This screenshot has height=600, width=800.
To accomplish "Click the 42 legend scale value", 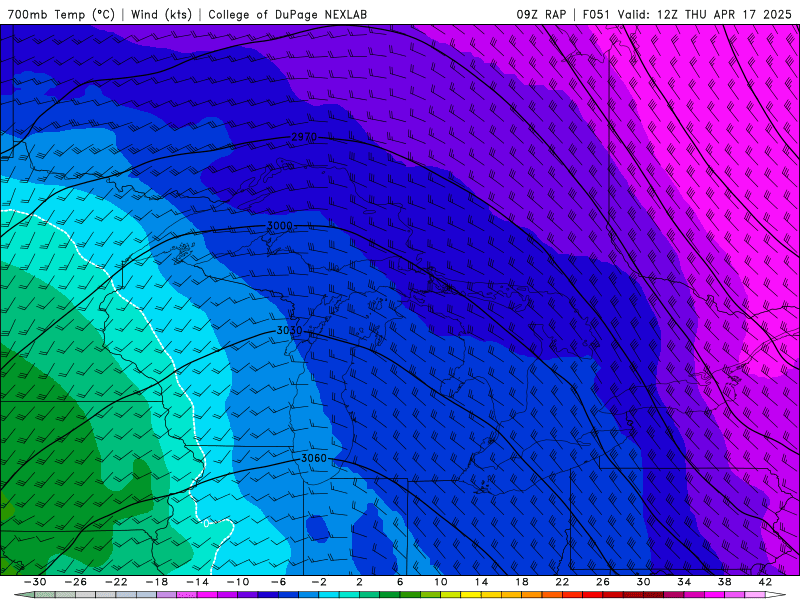I will tap(765, 582).
